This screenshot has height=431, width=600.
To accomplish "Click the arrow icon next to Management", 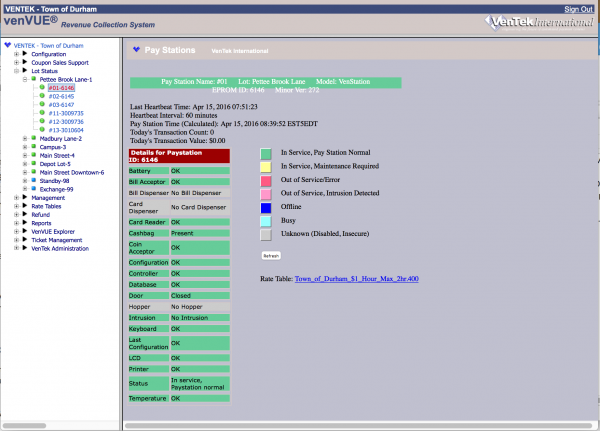I will (x=25, y=197).
